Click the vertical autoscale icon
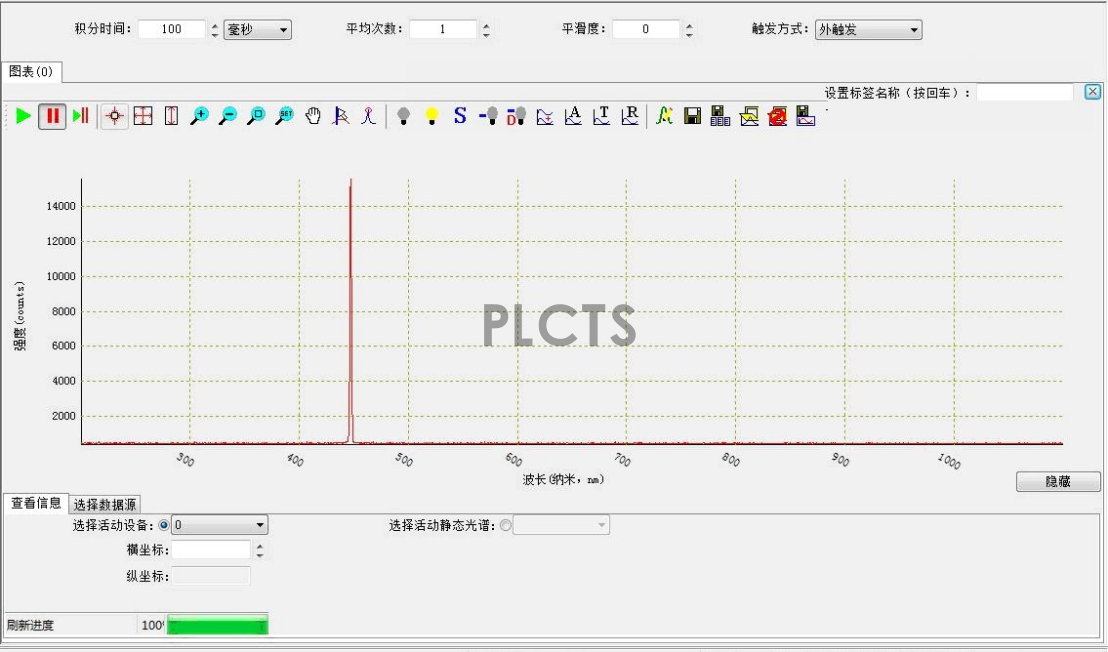Image resolution: width=1108 pixels, height=652 pixels. coord(172,116)
